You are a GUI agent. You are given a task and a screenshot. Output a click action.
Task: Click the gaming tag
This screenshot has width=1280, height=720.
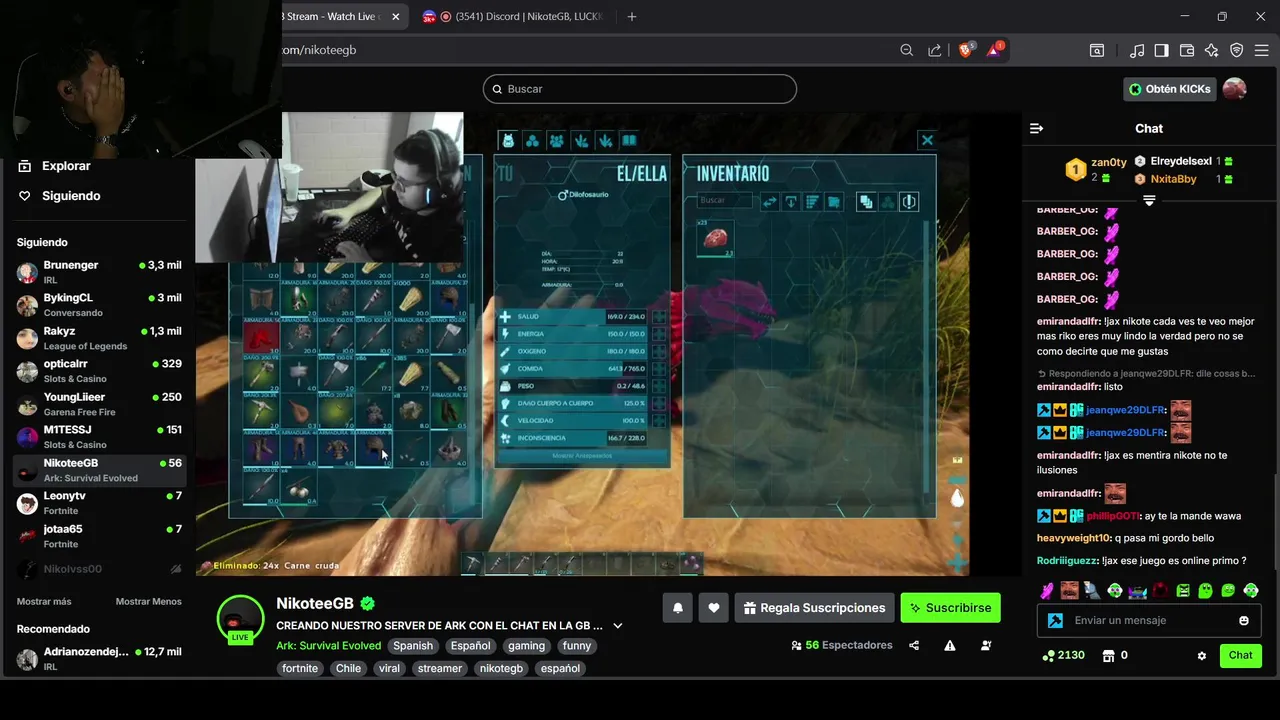[x=526, y=646]
